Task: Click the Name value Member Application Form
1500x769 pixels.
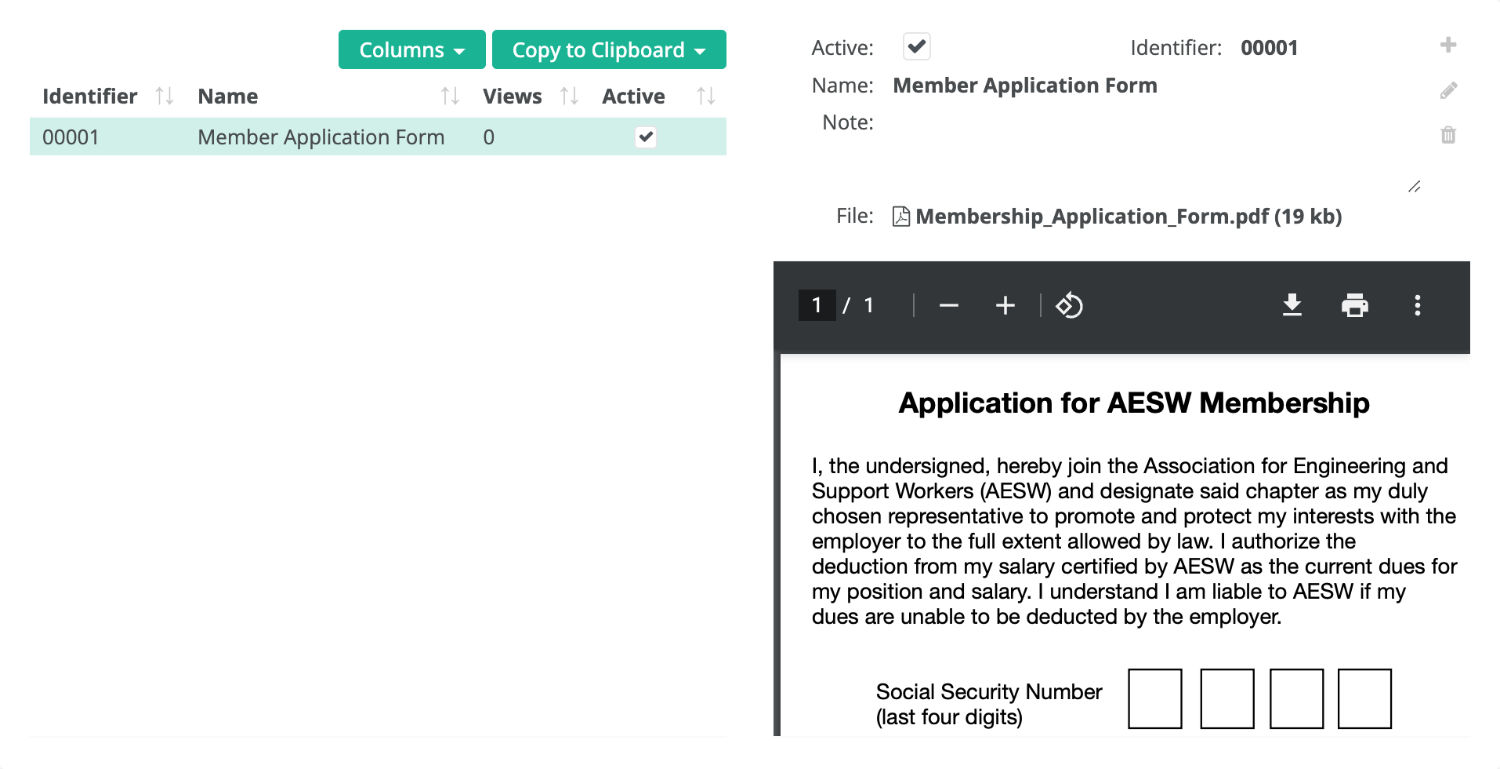Action: pos(1025,85)
